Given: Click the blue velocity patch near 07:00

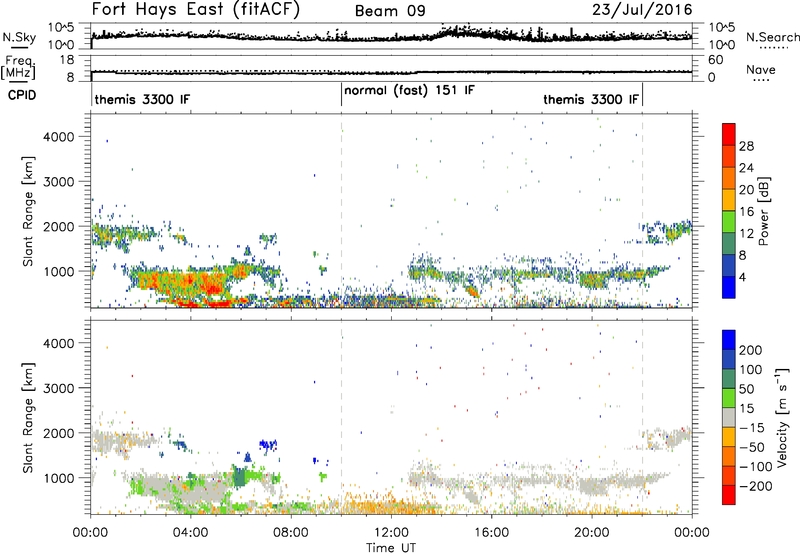Looking at the screenshot, I should 267,445.
